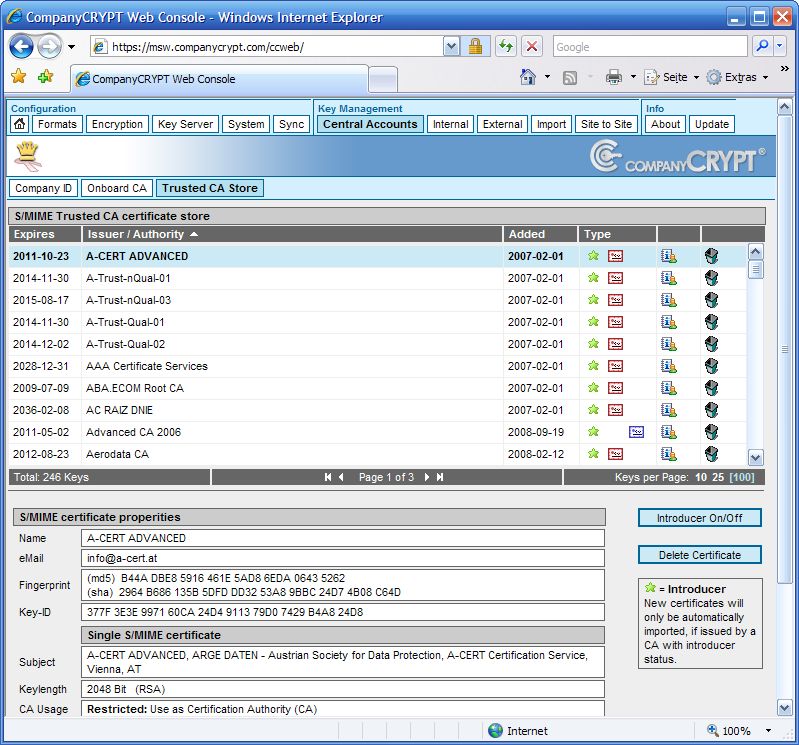This screenshot has width=799, height=745.
Task: Toggle introducer star for A-CERT ADVANCED row
Action: tap(593, 256)
